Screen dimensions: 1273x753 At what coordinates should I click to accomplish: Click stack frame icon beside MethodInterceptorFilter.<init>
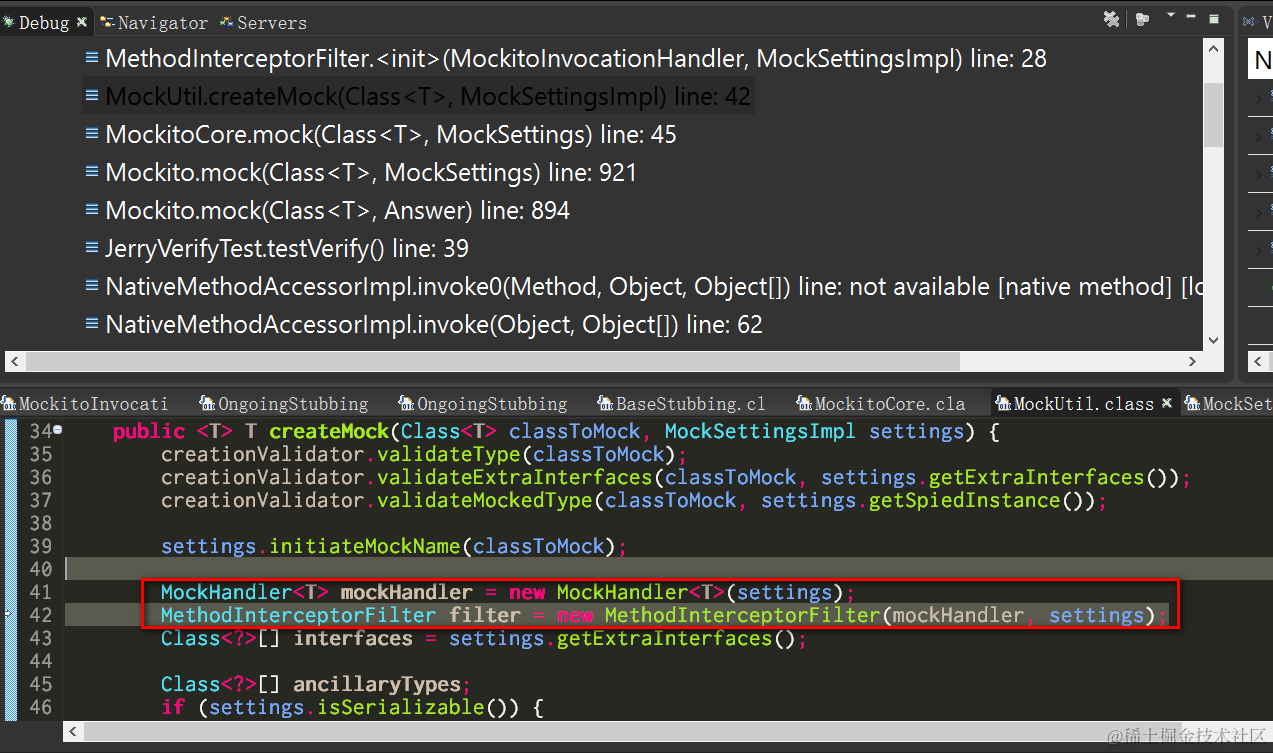click(x=92, y=59)
